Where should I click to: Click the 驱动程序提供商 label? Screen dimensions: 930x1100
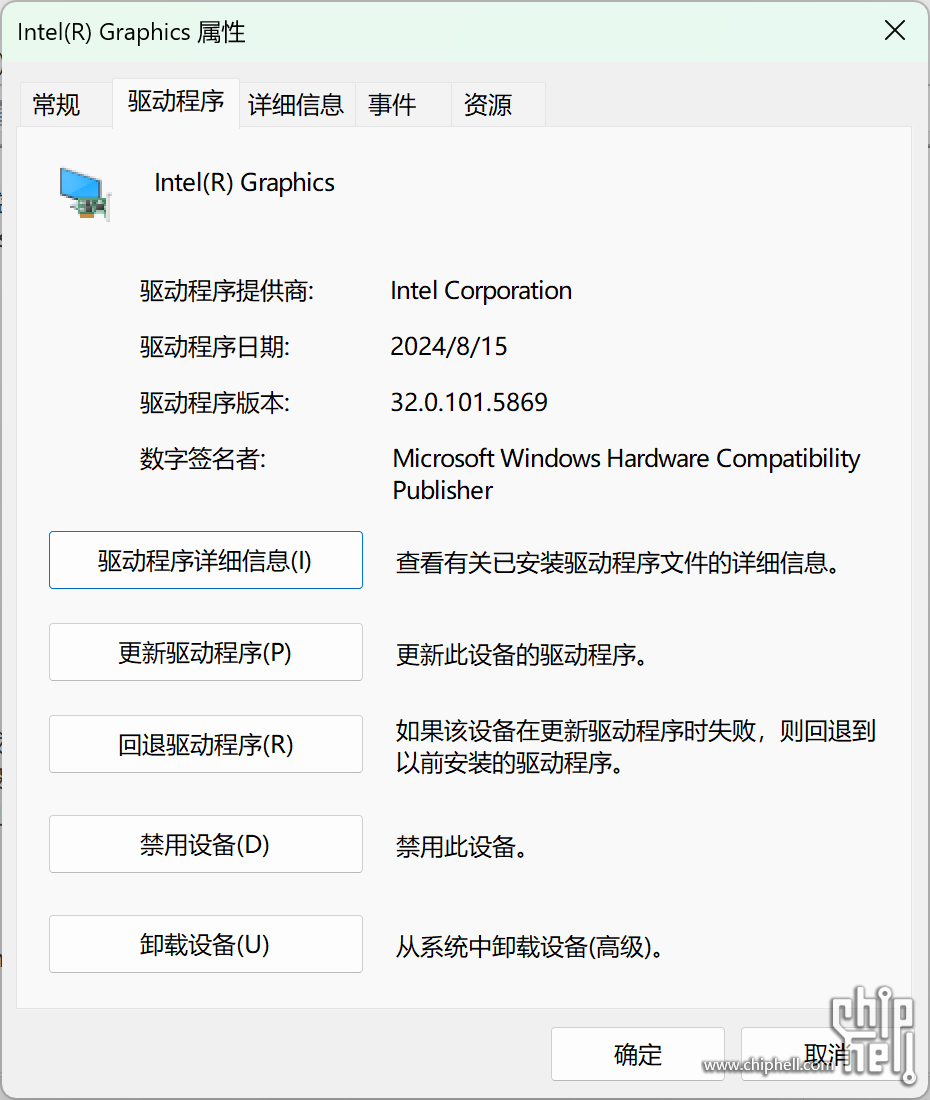click(227, 290)
